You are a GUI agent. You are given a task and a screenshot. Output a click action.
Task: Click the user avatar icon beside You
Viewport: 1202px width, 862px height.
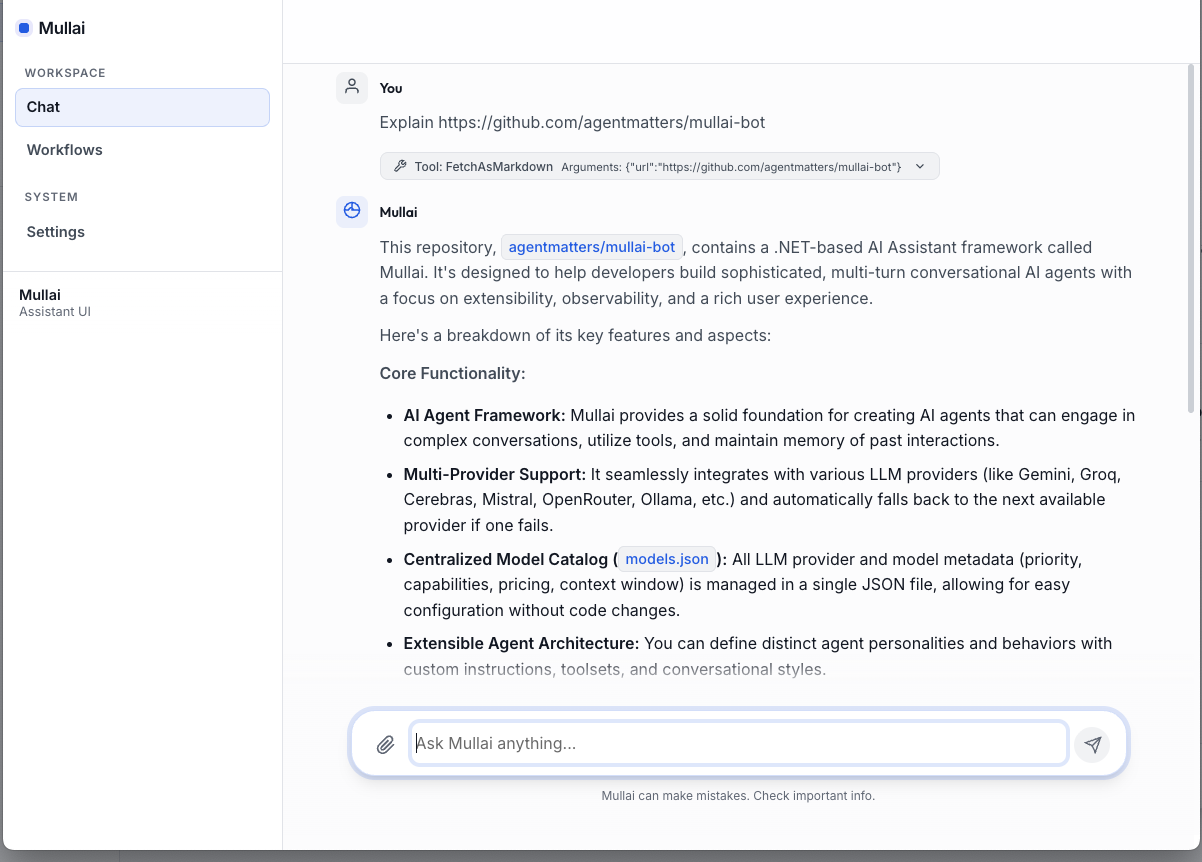pos(352,88)
